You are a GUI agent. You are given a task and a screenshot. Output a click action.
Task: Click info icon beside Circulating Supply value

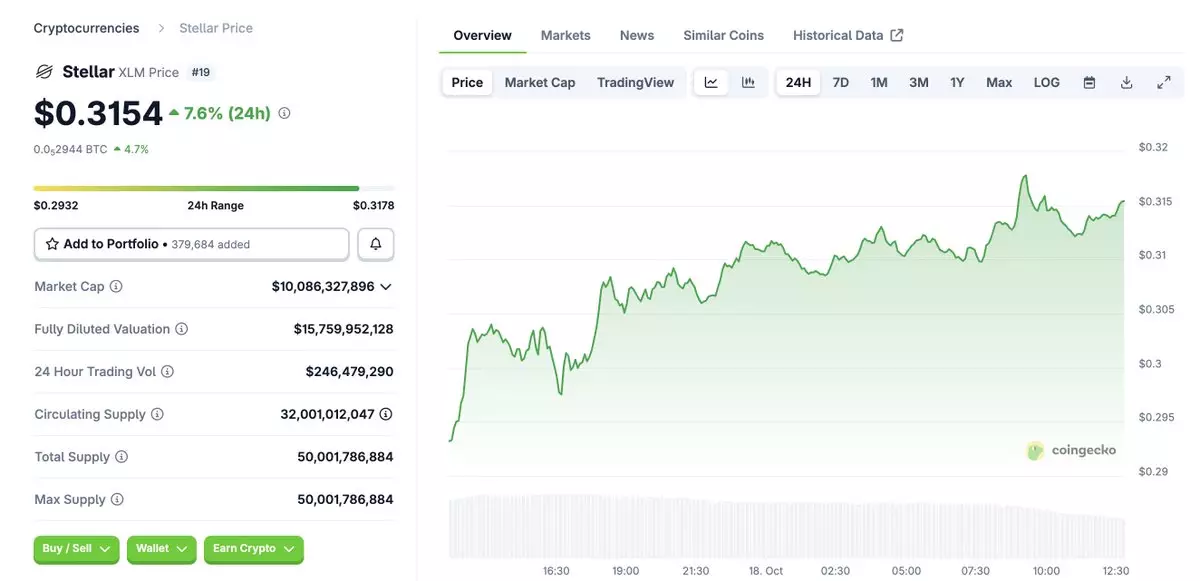click(386, 414)
